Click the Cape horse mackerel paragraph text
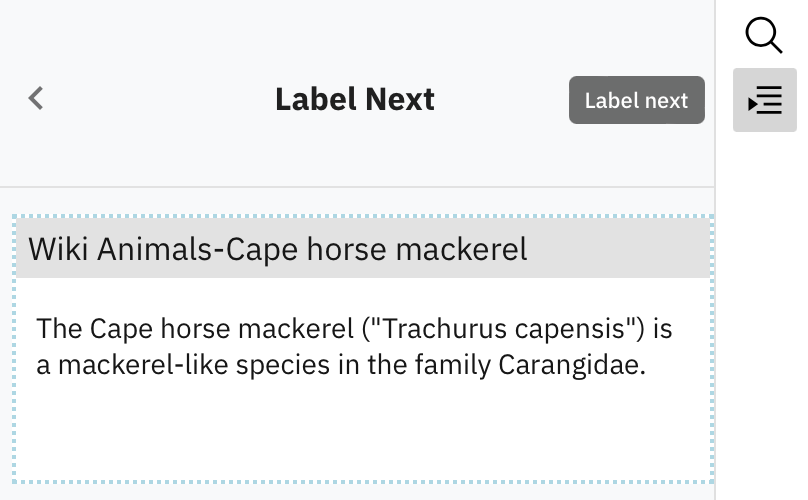Screen dimensions: 808x500 [x=354, y=346]
